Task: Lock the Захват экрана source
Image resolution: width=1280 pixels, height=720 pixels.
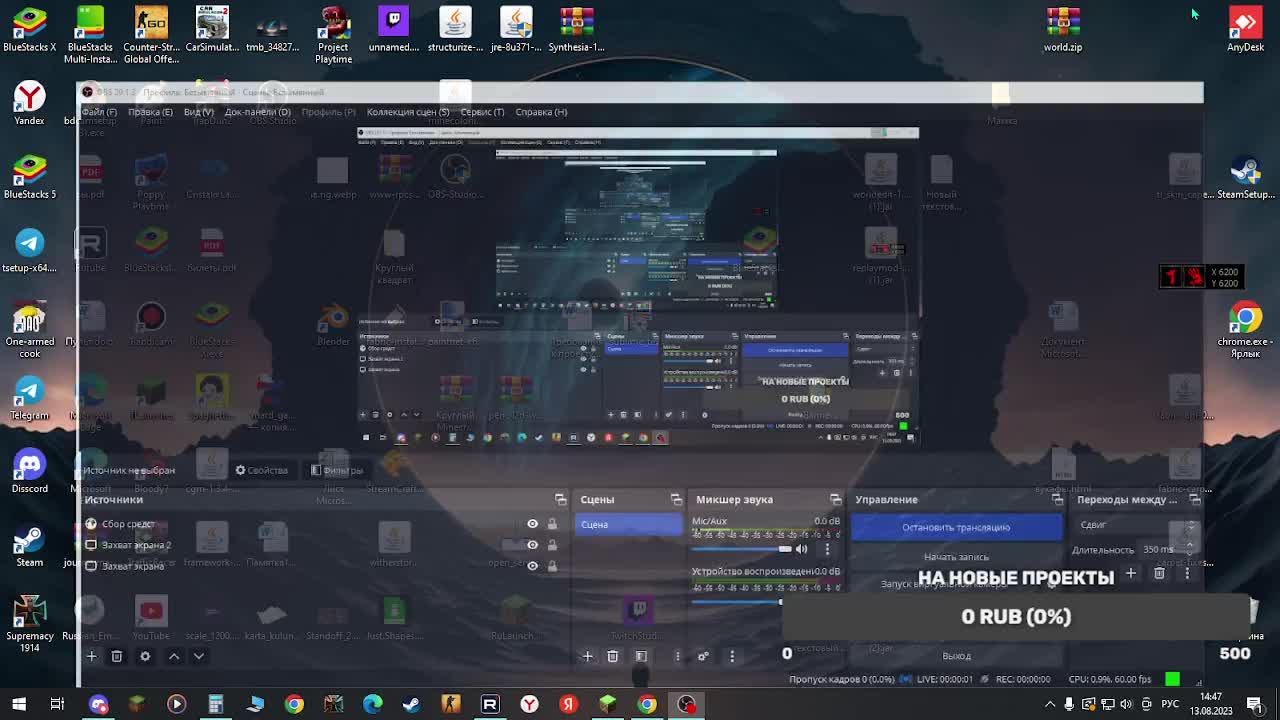Action: 552,566
